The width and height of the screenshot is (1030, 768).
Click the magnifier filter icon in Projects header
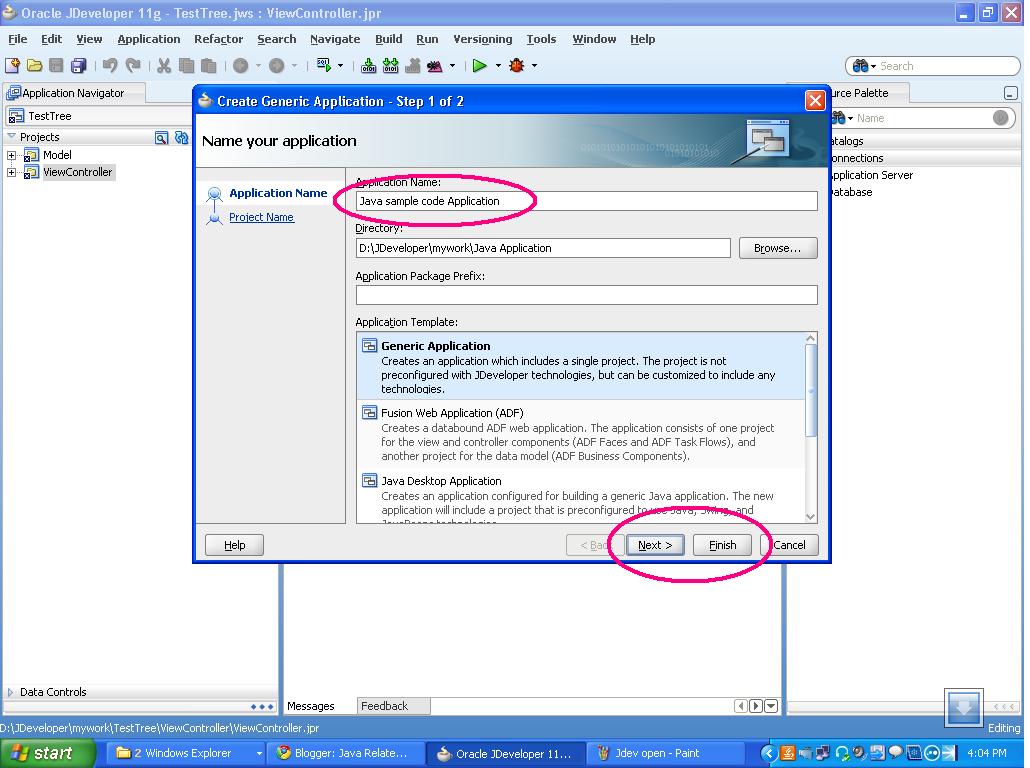[161, 137]
